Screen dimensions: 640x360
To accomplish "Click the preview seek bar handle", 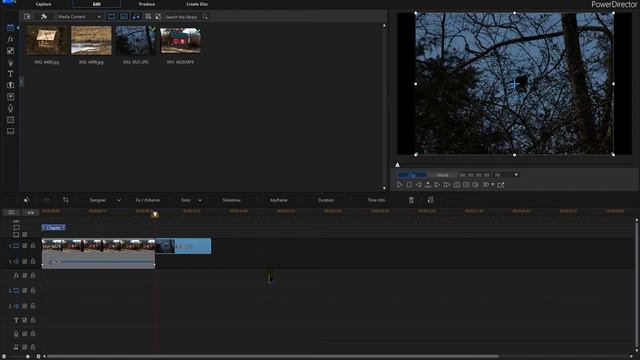I will [x=397, y=165].
